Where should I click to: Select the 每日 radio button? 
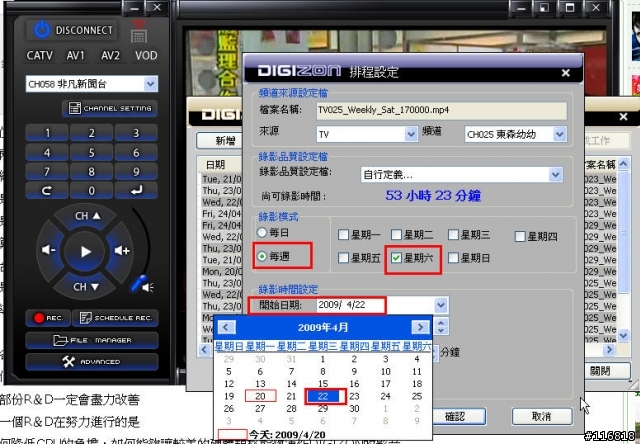click(262, 233)
